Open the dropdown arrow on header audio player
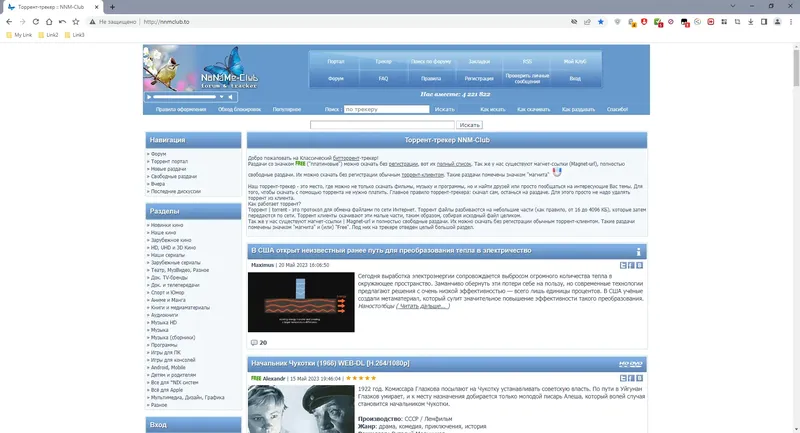This screenshot has height=433, width=800. tap(221, 97)
